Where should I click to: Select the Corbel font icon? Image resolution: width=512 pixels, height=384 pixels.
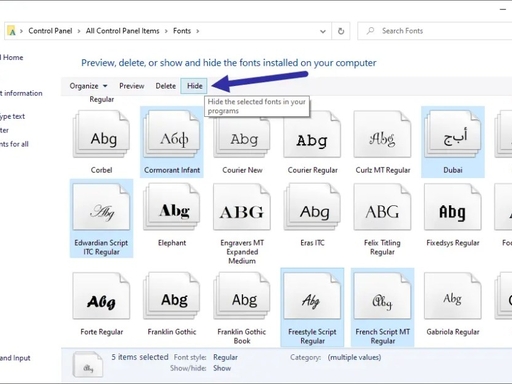(x=101, y=135)
